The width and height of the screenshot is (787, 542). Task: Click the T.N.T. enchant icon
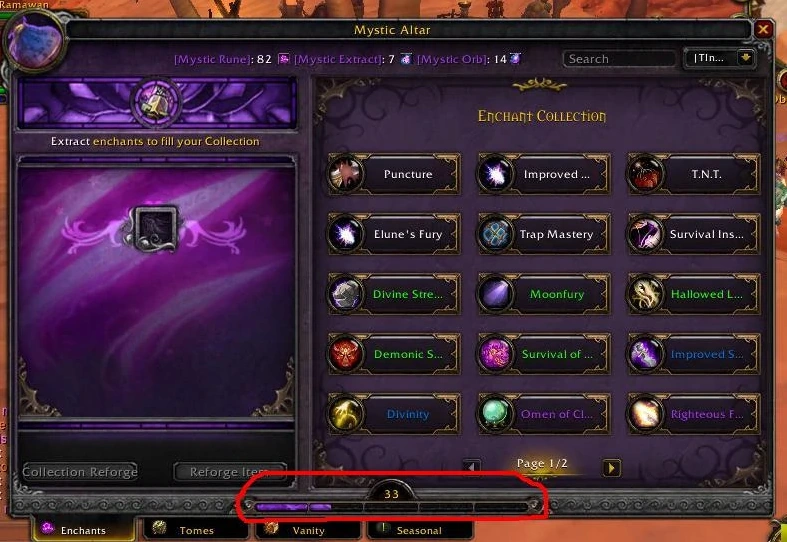[645, 174]
